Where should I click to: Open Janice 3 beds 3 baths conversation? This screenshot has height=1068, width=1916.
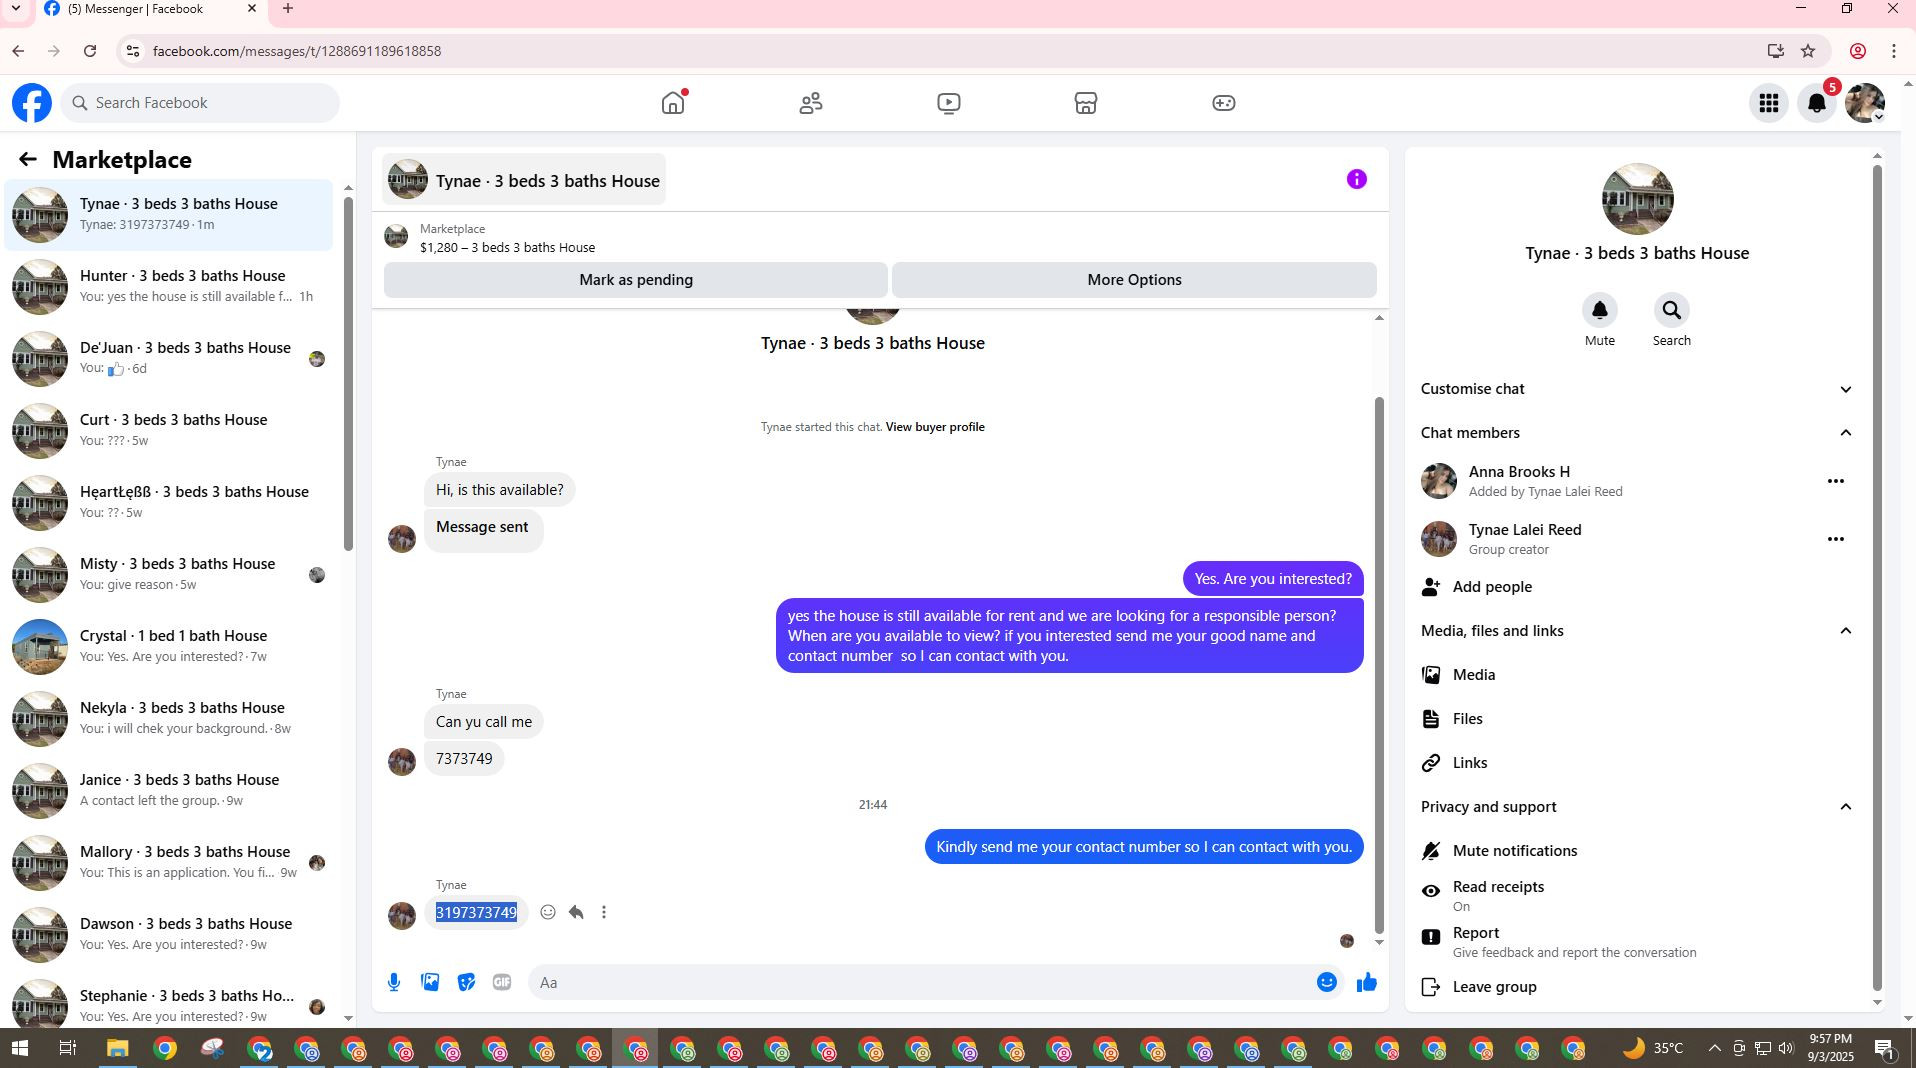coord(168,791)
